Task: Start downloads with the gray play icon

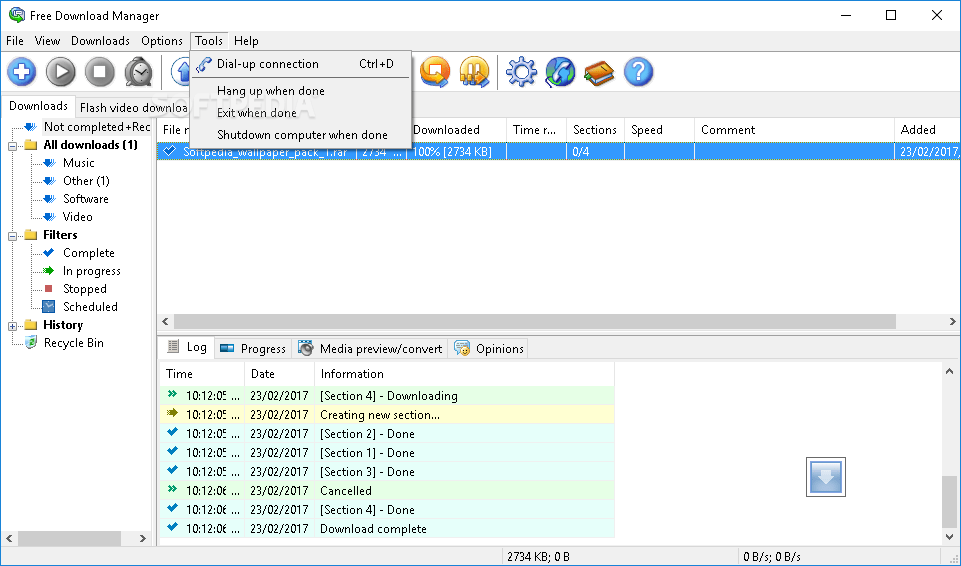Action: [61, 72]
